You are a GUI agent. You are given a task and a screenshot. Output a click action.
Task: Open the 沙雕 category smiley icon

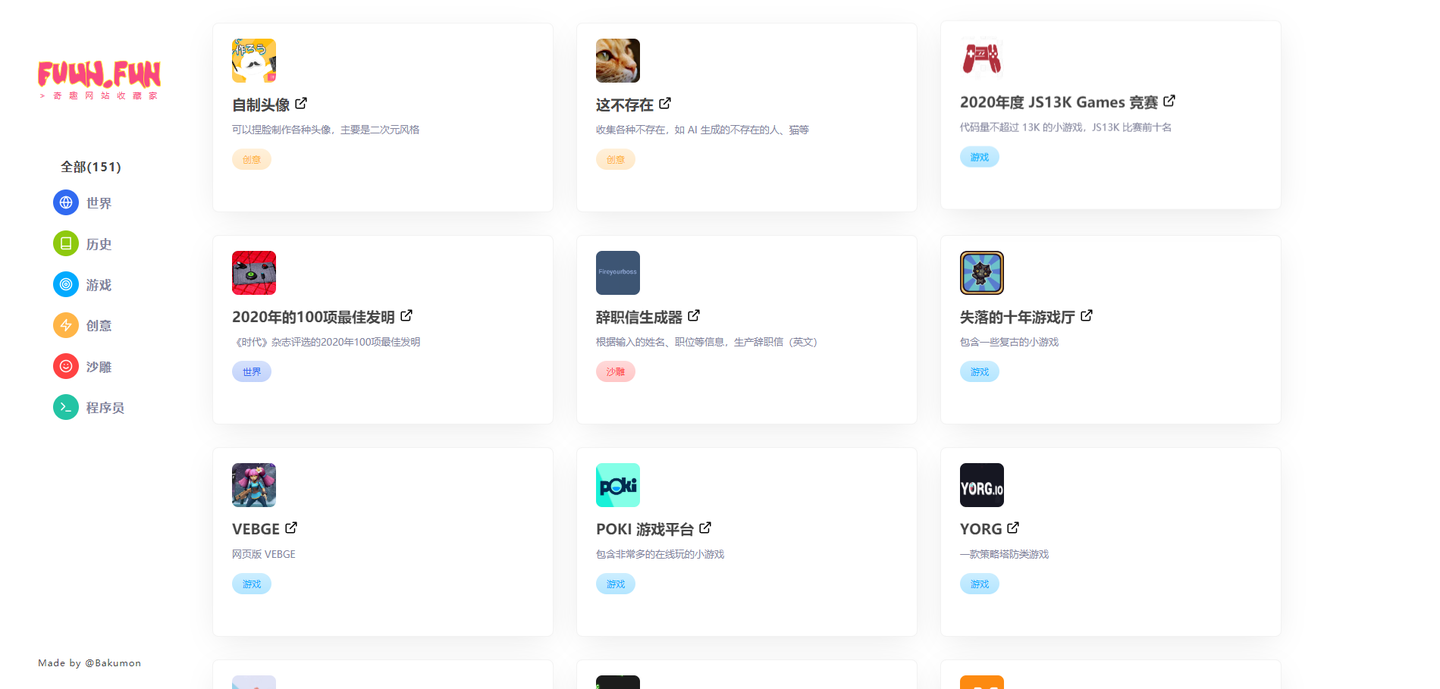point(66,367)
